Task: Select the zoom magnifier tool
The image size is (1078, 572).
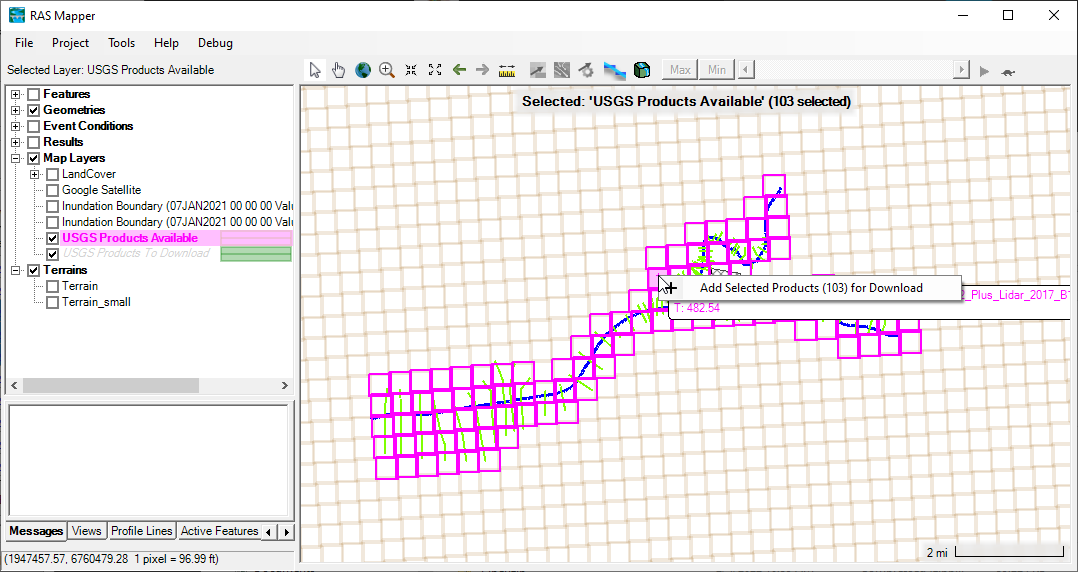Action: point(387,70)
